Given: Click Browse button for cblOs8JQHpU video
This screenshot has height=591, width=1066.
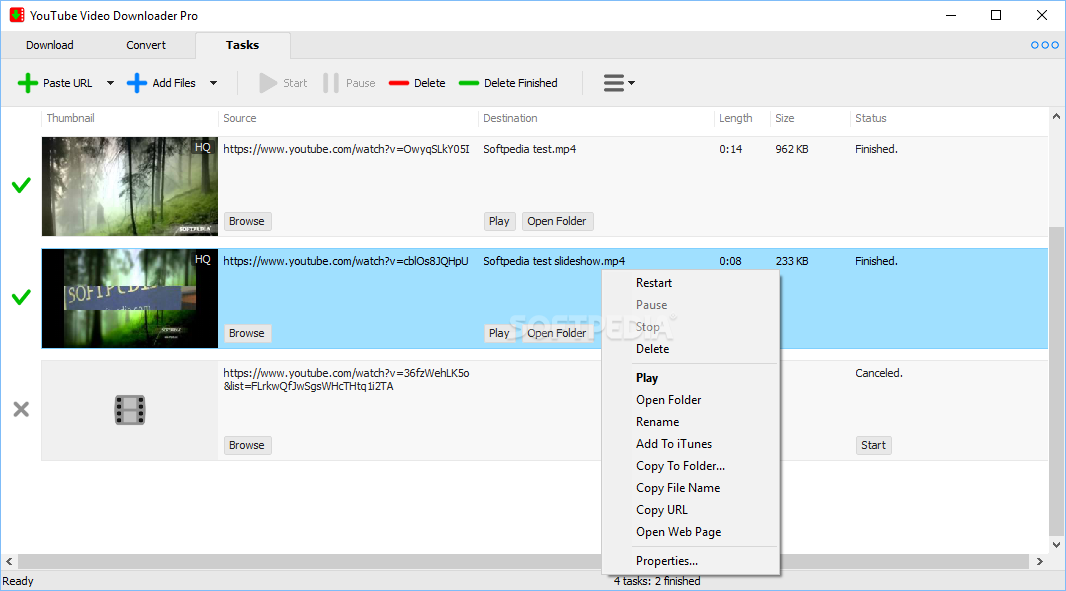Looking at the screenshot, I should pos(247,333).
